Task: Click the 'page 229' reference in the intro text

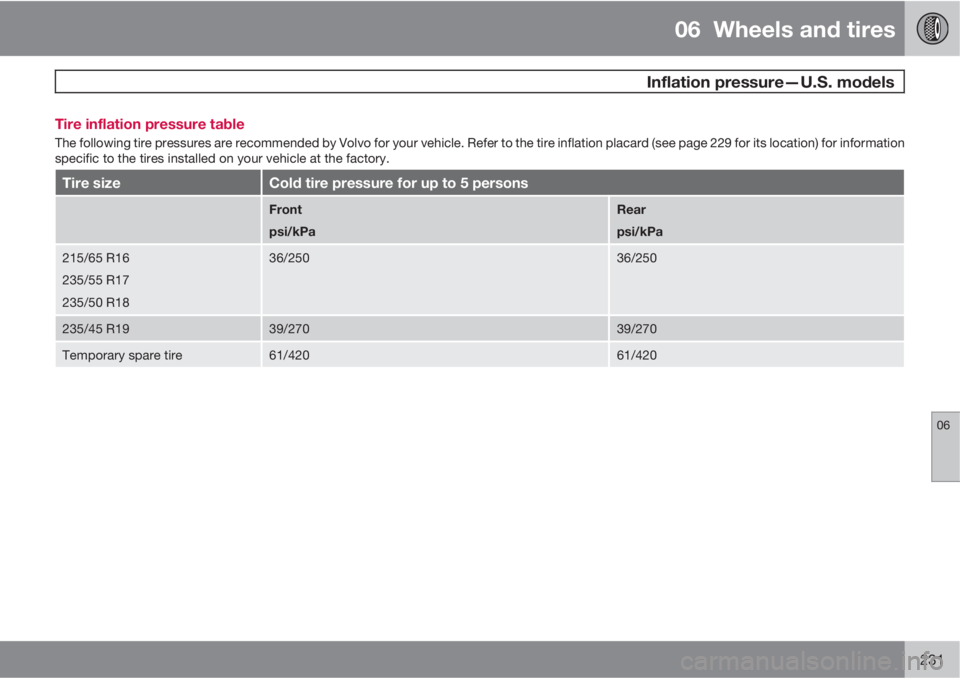Action: pyautogui.click(x=705, y=143)
